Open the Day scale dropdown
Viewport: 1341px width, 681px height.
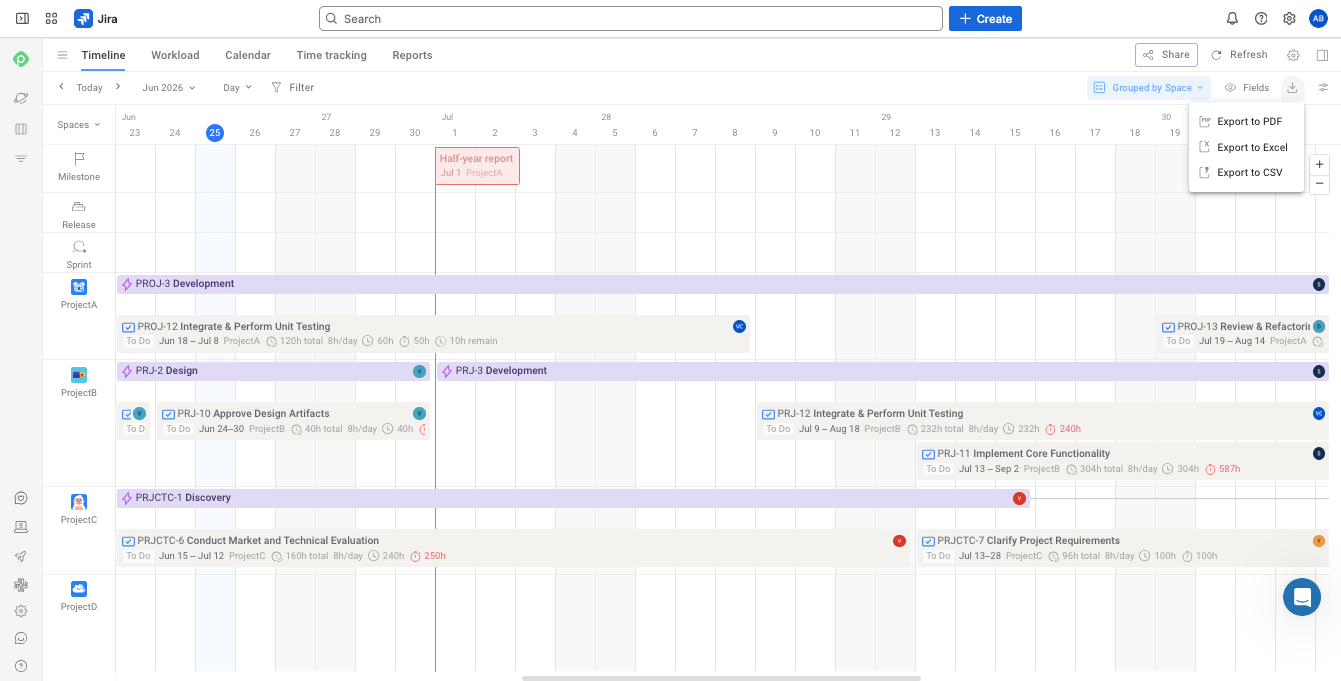pos(238,88)
